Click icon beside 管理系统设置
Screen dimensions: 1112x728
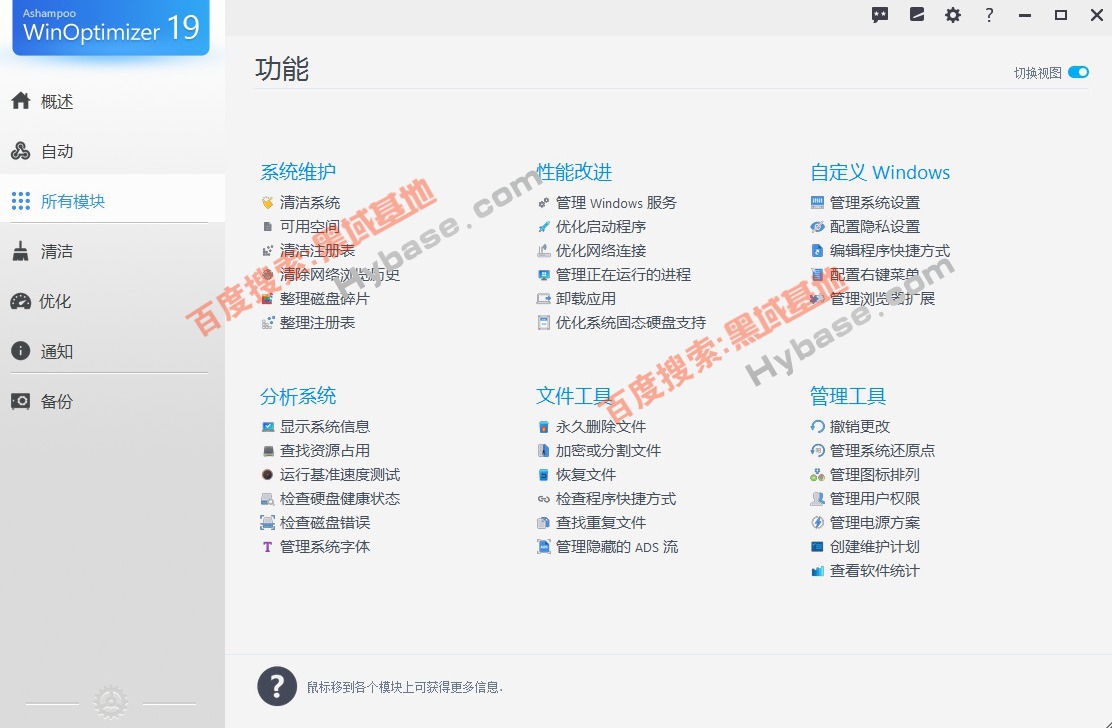[817, 203]
